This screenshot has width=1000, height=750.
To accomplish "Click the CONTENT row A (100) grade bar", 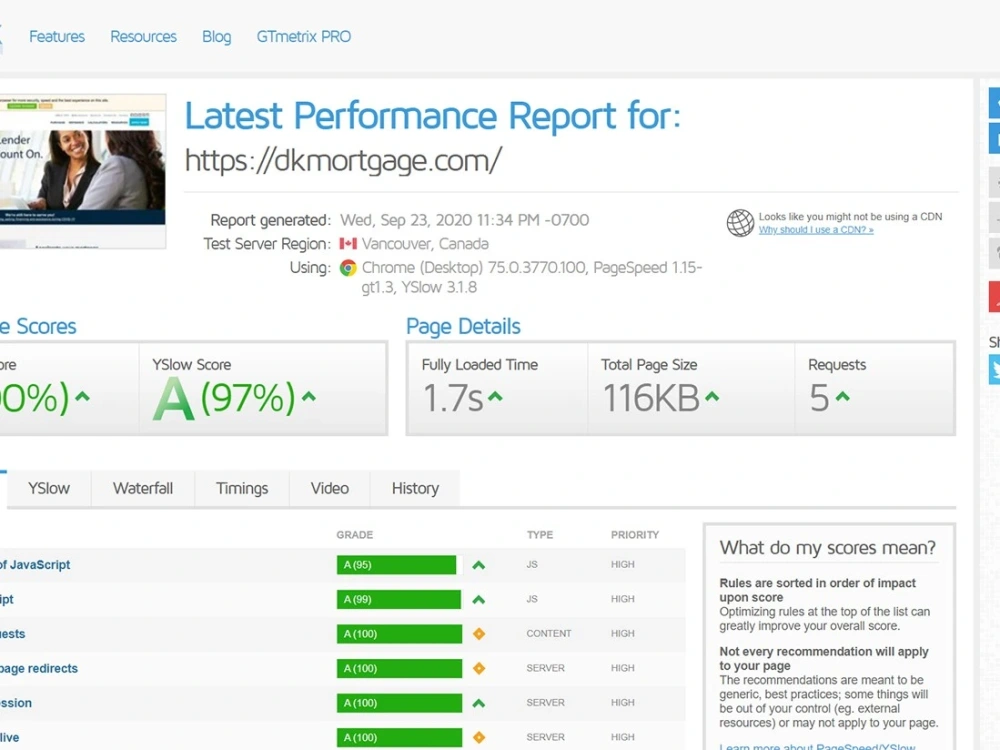I will (399, 634).
